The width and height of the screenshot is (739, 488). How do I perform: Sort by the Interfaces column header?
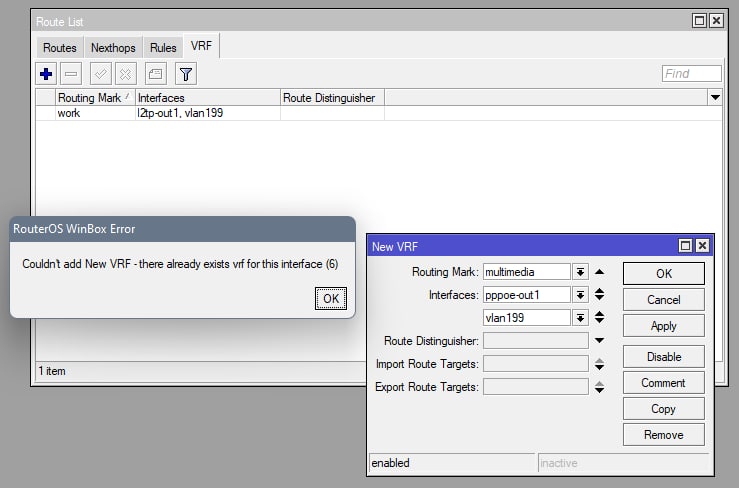(208, 98)
